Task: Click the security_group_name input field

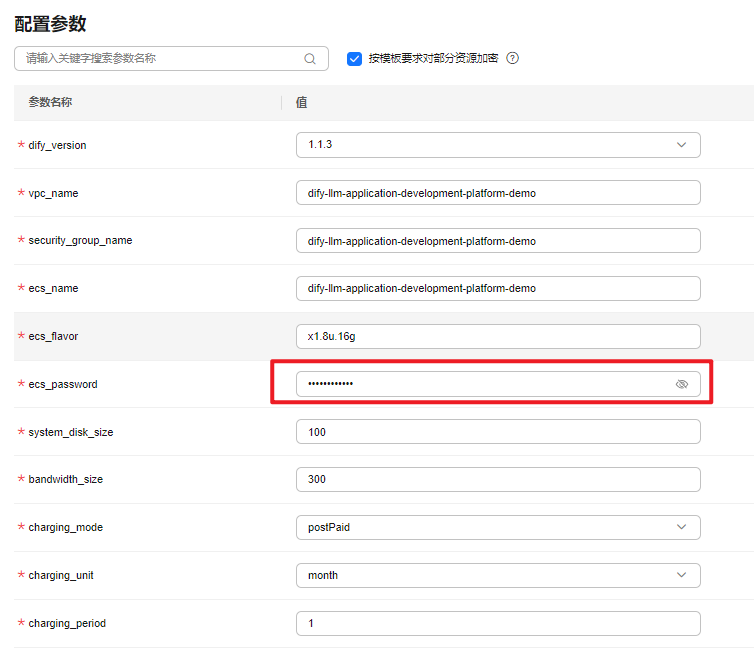Action: click(x=498, y=240)
